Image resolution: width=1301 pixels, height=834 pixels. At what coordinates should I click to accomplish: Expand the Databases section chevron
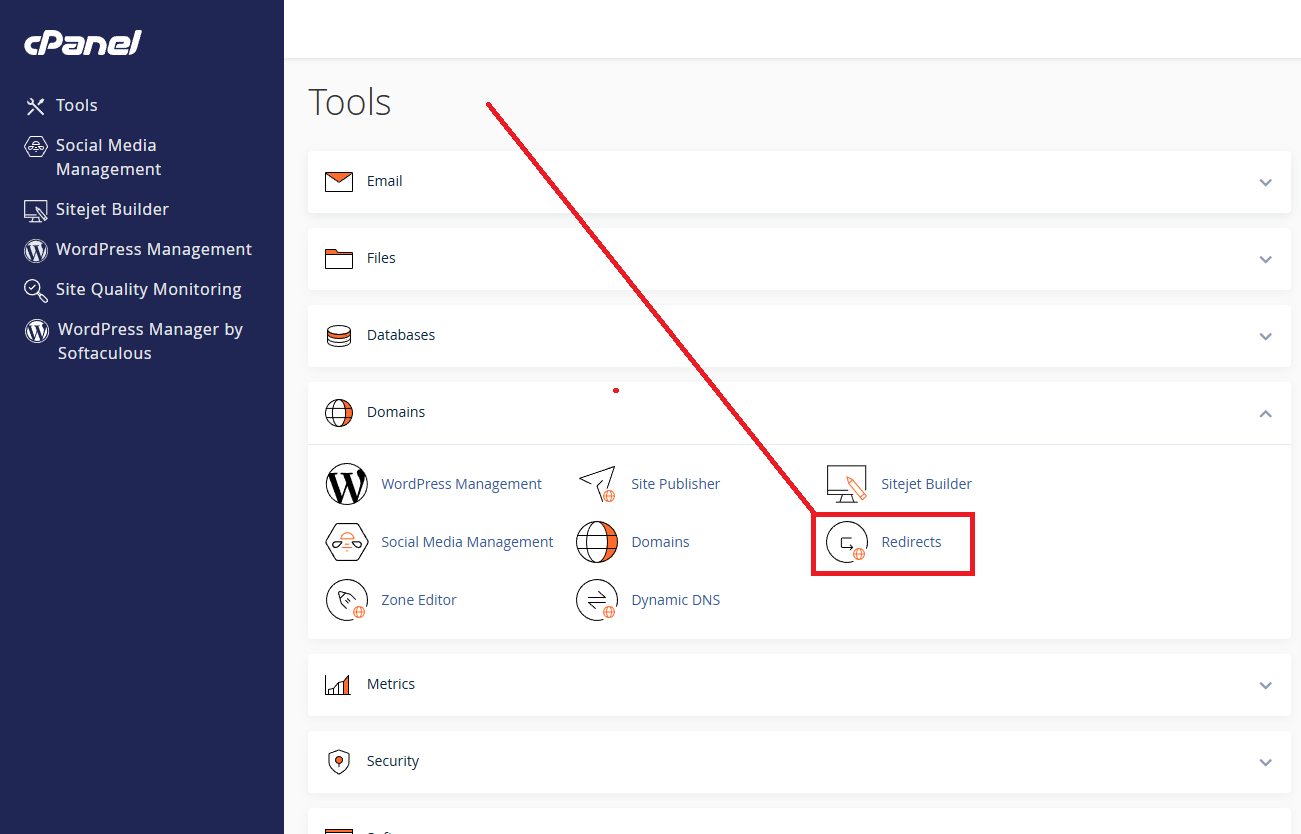click(1266, 336)
